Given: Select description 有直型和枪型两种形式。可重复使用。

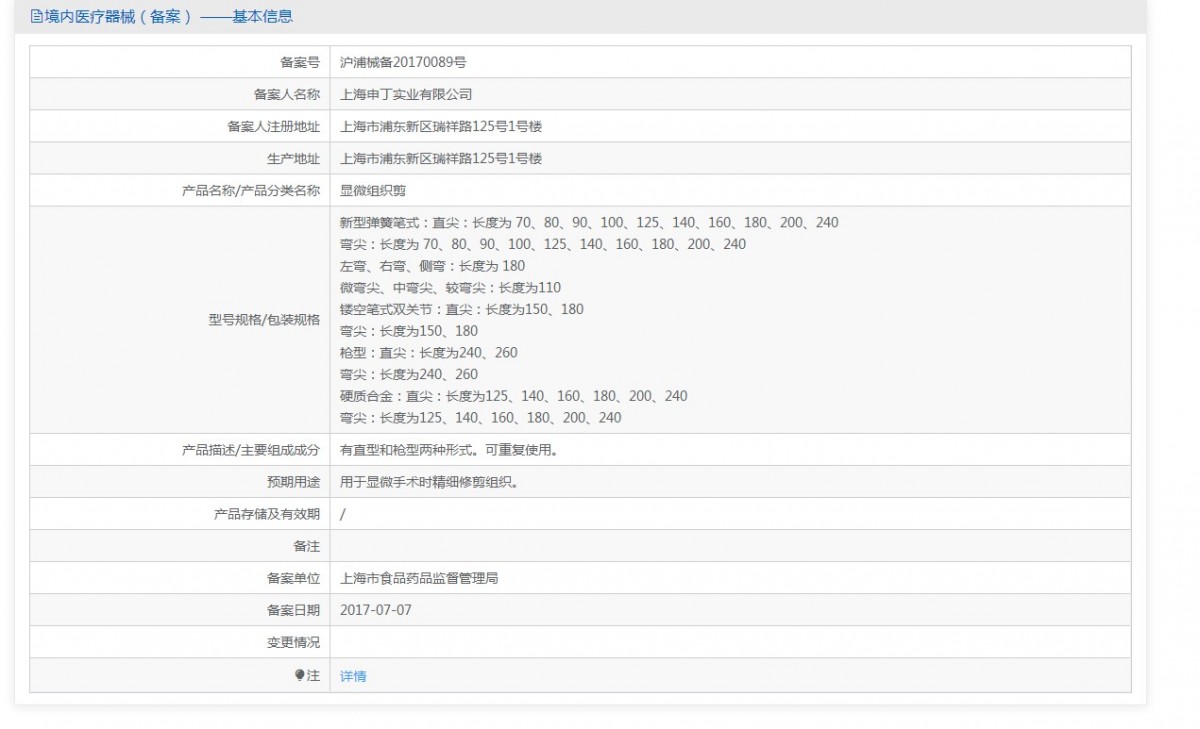Looking at the screenshot, I should click(449, 450).
